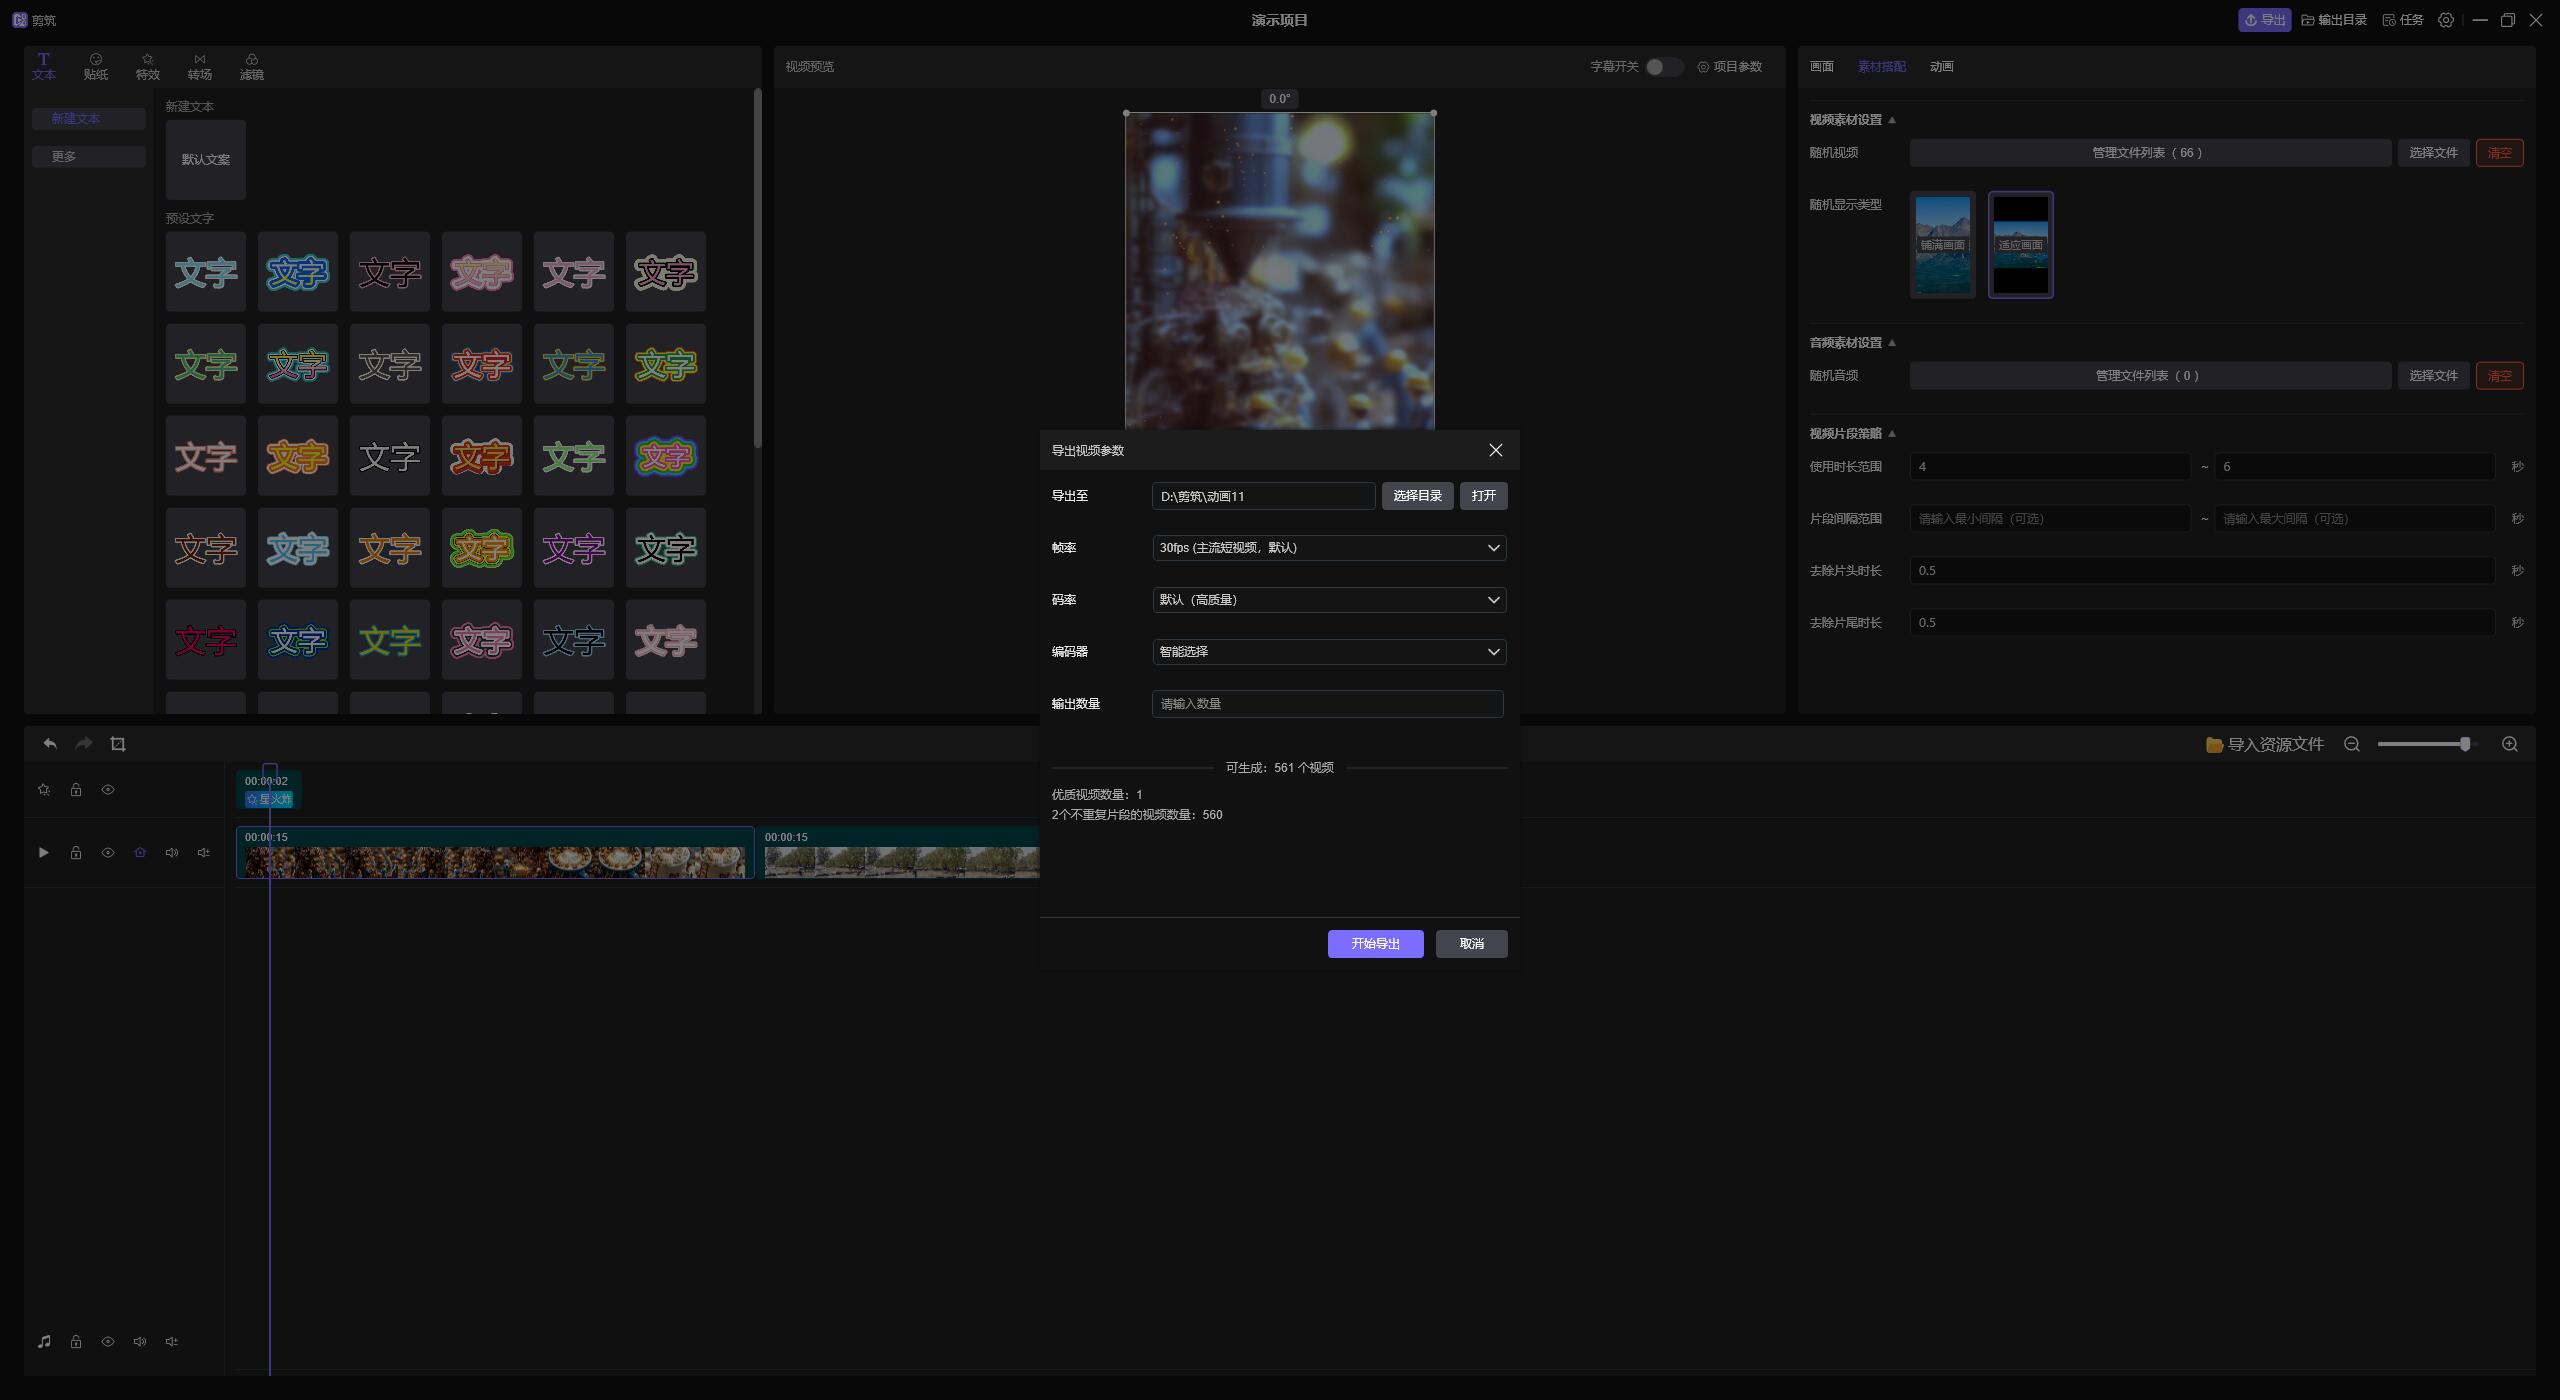Zoom out the timeline with the minus magnifier
The width and height of the screenshot is (2560, 1400).
2352,744
